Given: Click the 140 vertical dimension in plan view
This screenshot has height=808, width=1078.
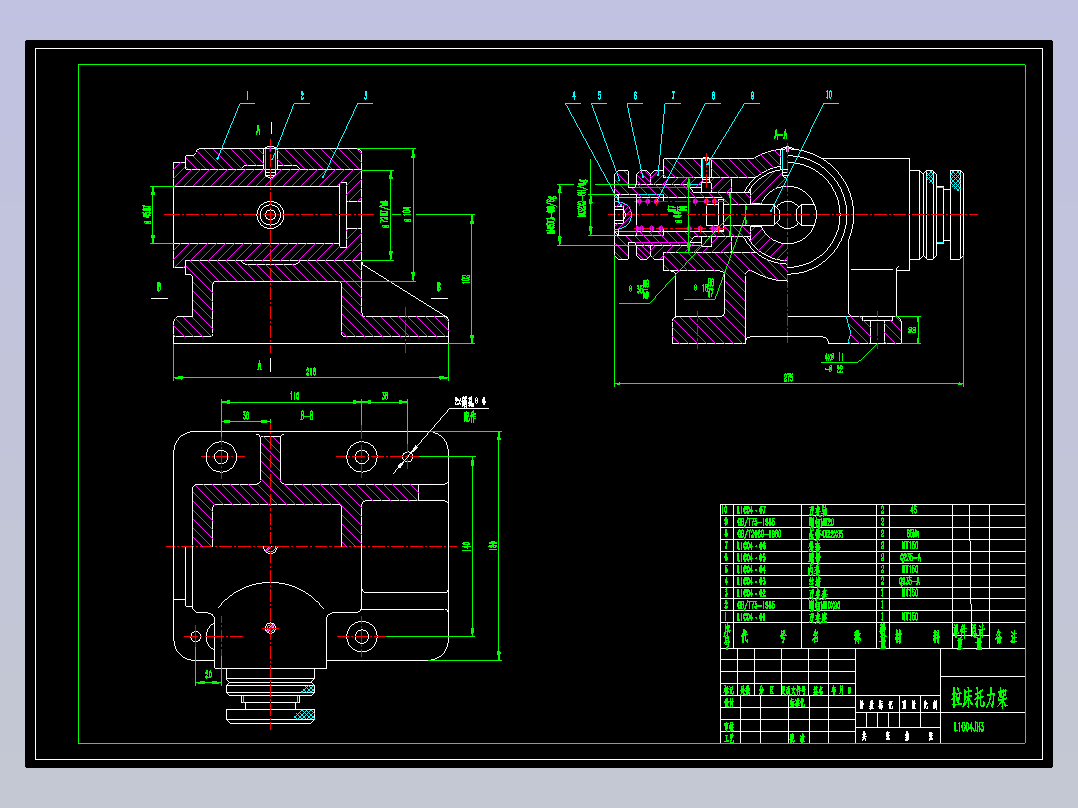Looking at the screenshot, I should pos(467,546).
